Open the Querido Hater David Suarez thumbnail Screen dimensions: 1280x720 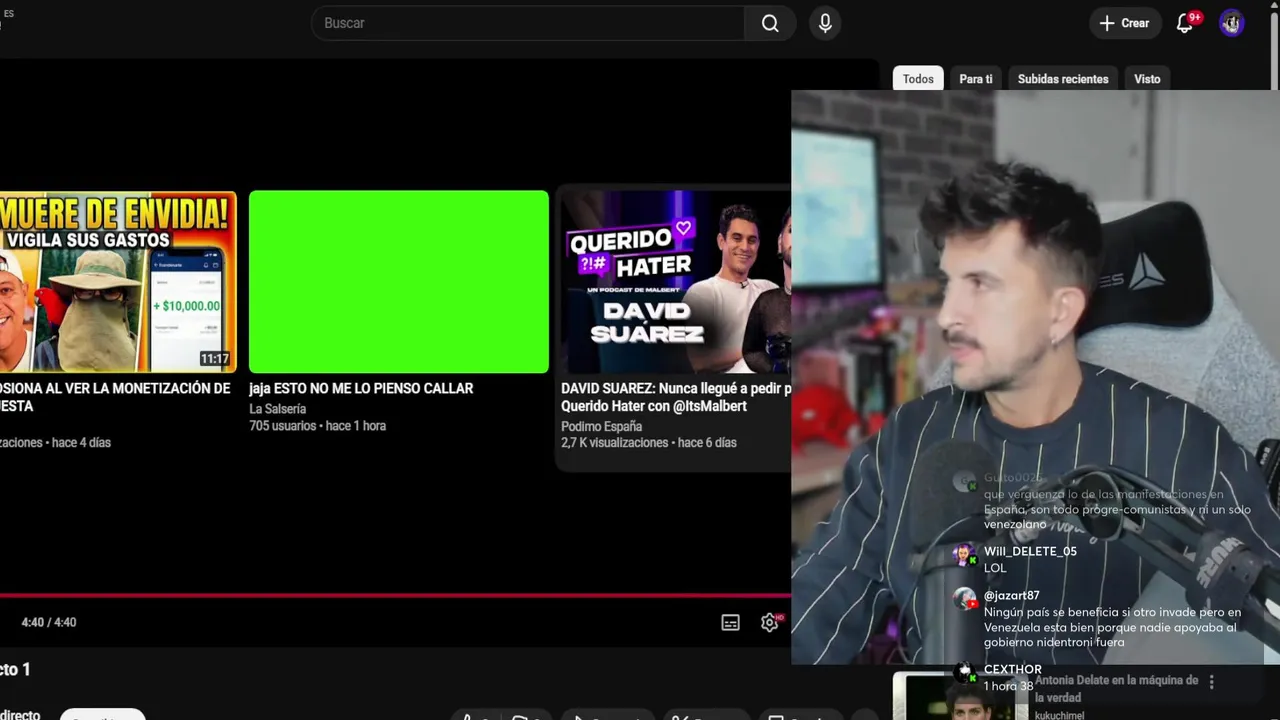[676, 282]
